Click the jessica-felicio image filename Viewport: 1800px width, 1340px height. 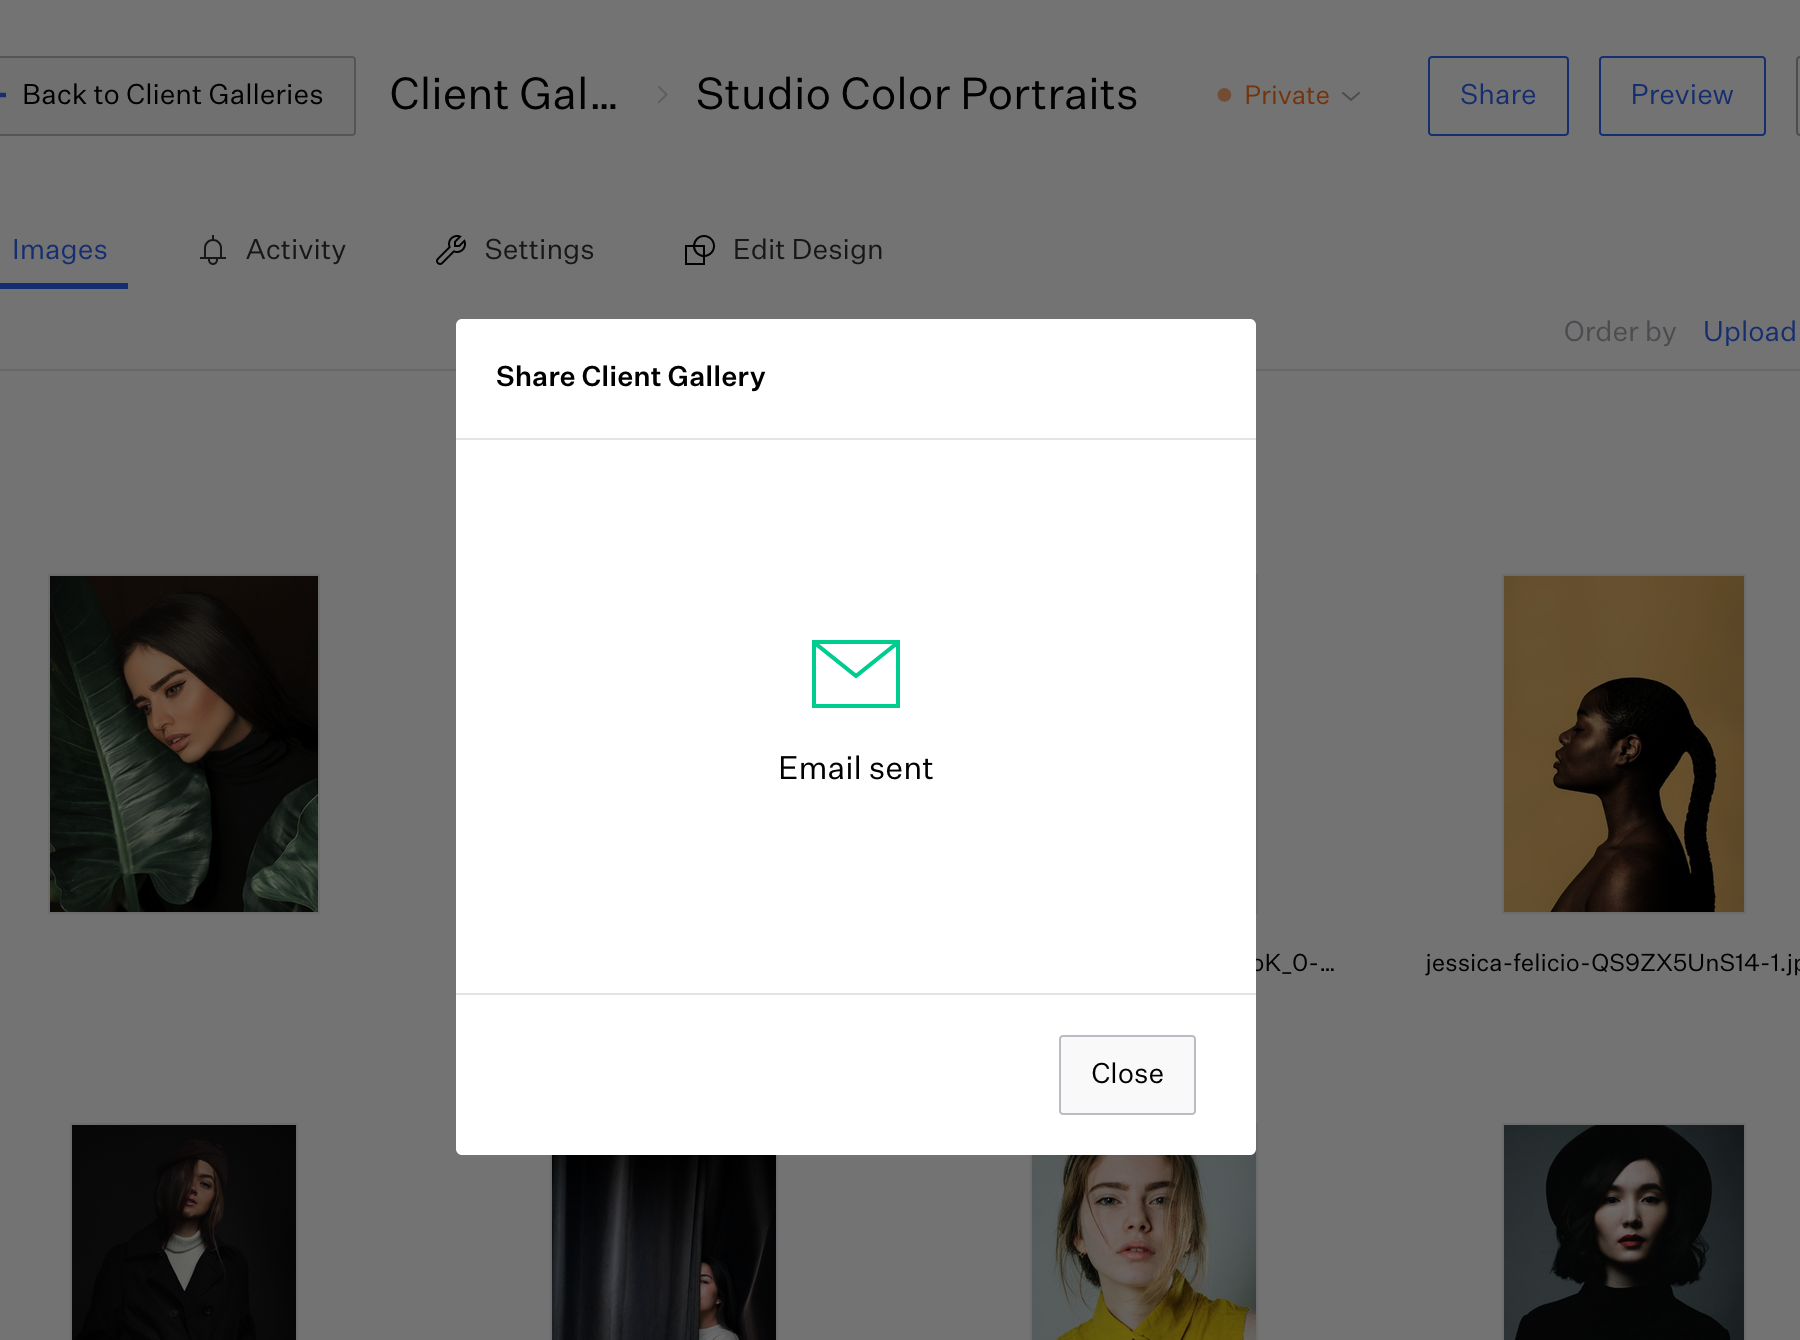click(x=1610, y=963)
